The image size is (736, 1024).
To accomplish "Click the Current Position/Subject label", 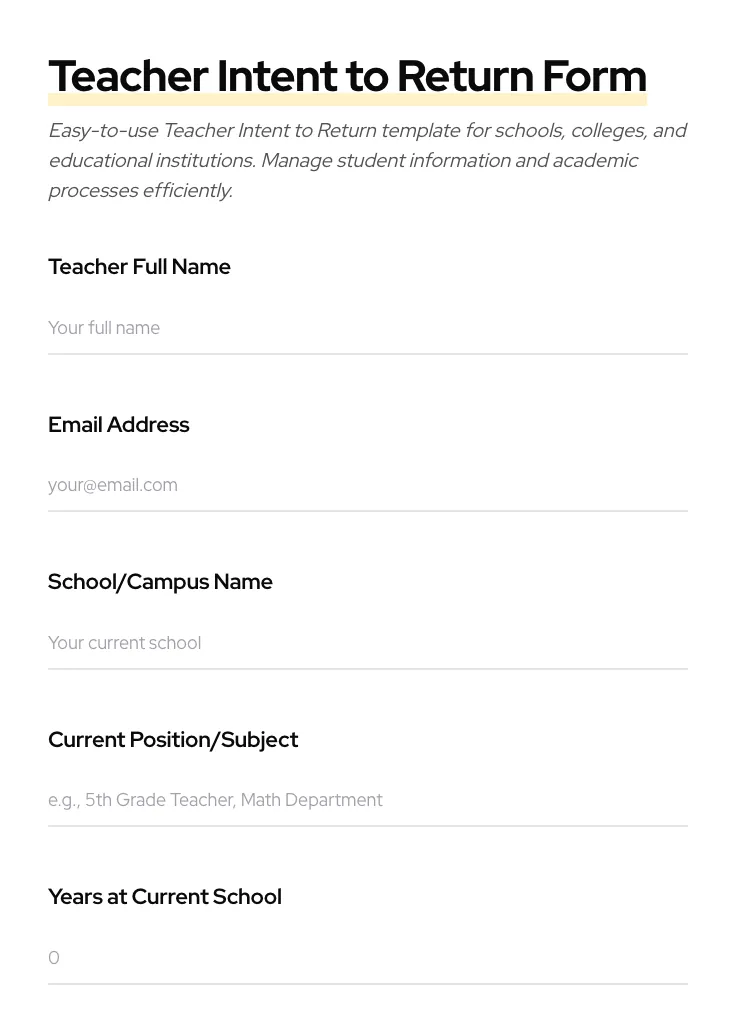I will tap(173, 739).
